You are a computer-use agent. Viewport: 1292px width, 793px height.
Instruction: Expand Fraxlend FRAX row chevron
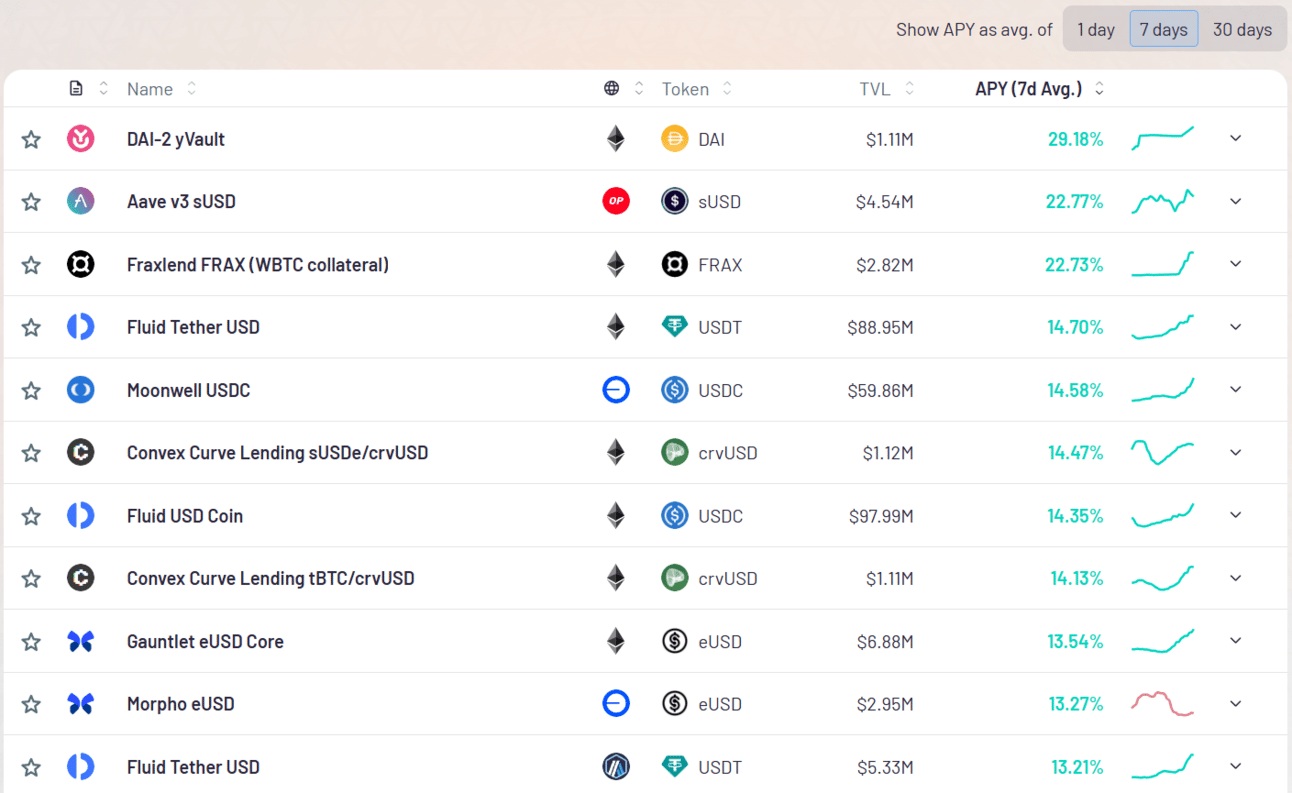pyautogui.click(x=1236, y=264)
